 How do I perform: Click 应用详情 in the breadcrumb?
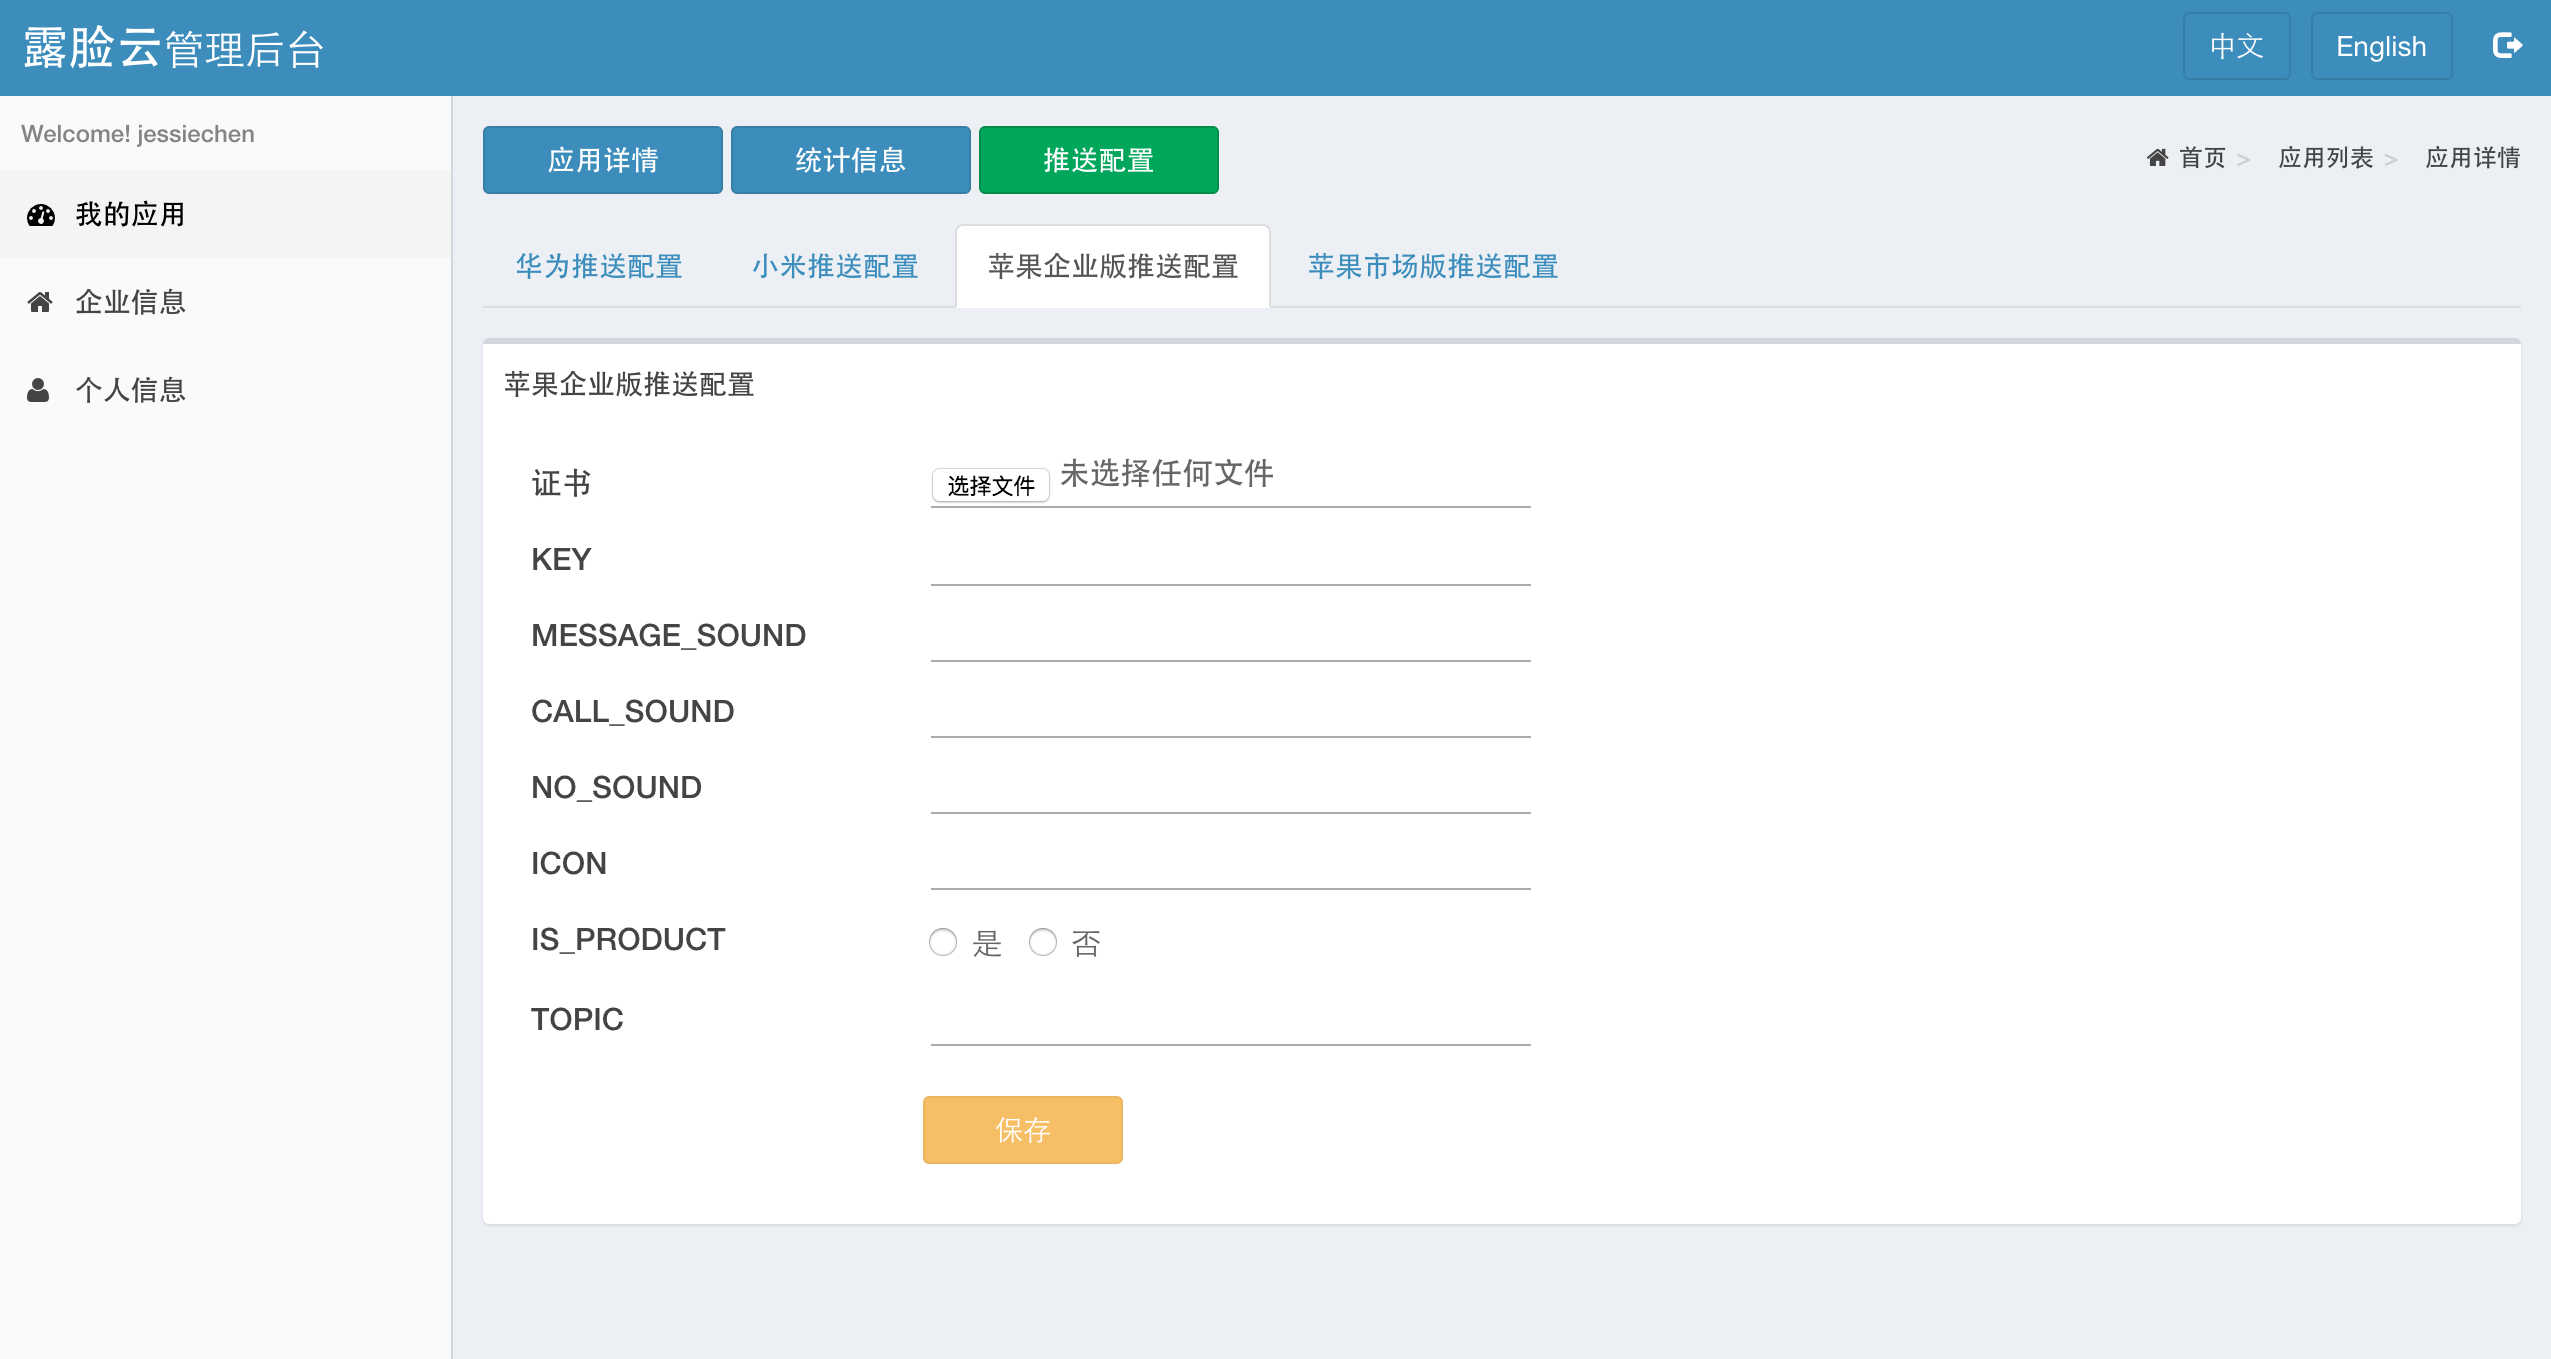pyautogui.click(x=2473, y=158)
